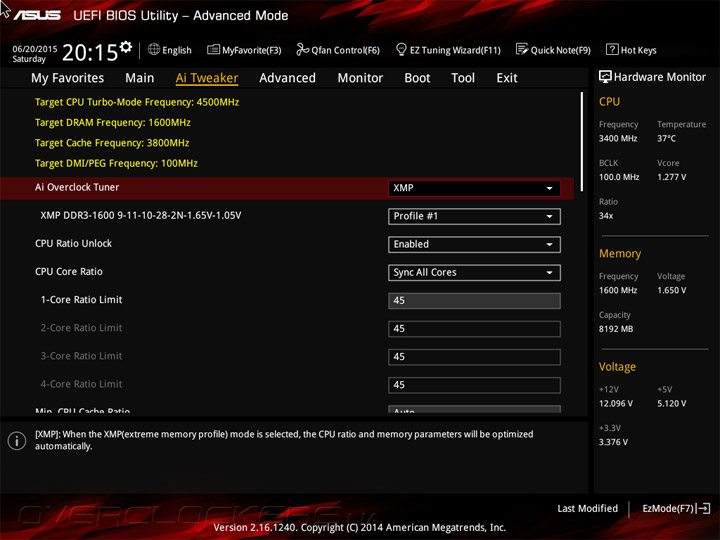Click the 3-Core Ratio Limit value field
The height and width of the screenshot is (540, 720).
point(474,357)
